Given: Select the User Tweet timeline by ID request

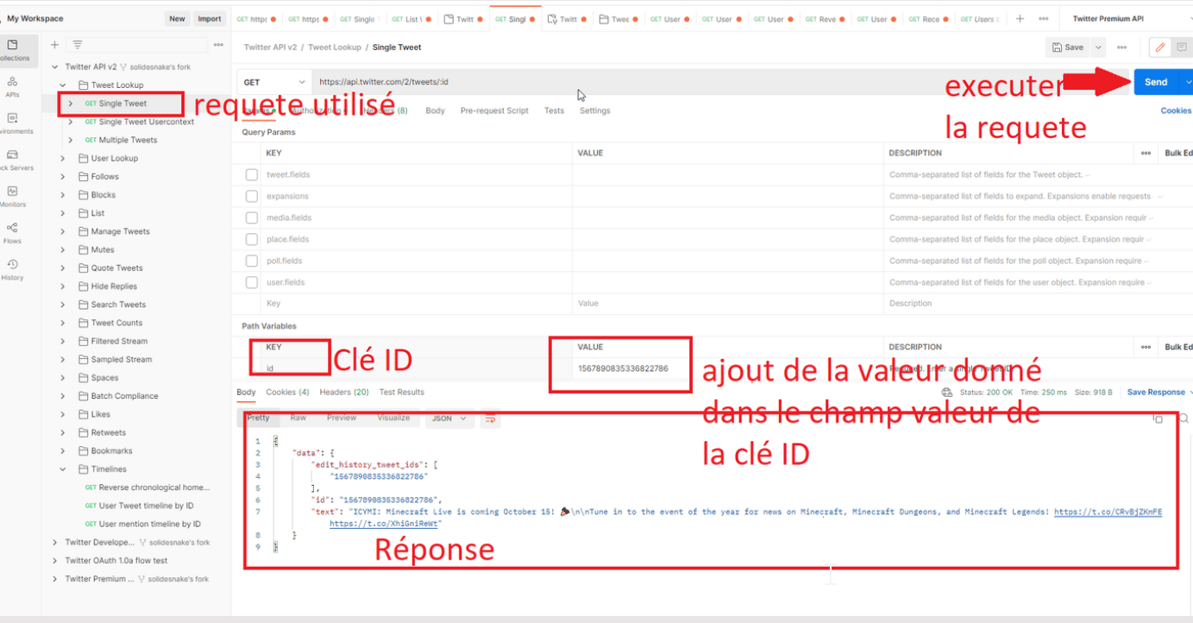Looking at the screenshot, I should pyautogui.click(x=146, y=506).
